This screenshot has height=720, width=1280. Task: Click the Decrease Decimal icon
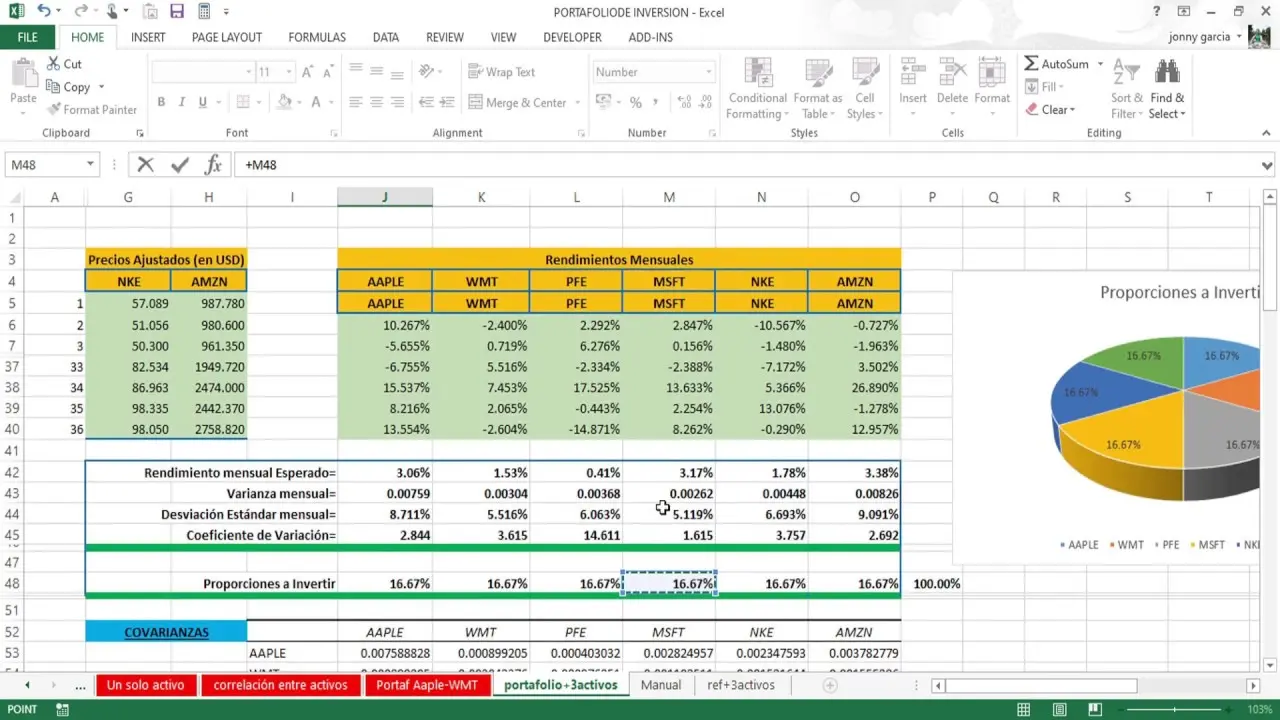pyautogui.click(x=705, y=102)
